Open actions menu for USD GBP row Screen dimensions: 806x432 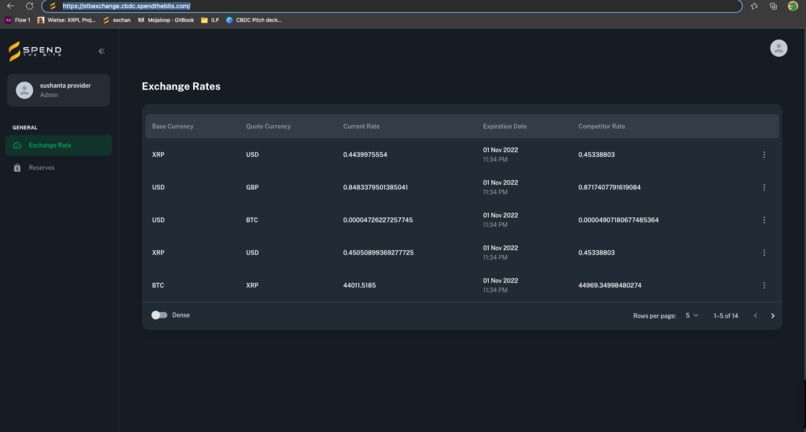click(x=764, y=187)
